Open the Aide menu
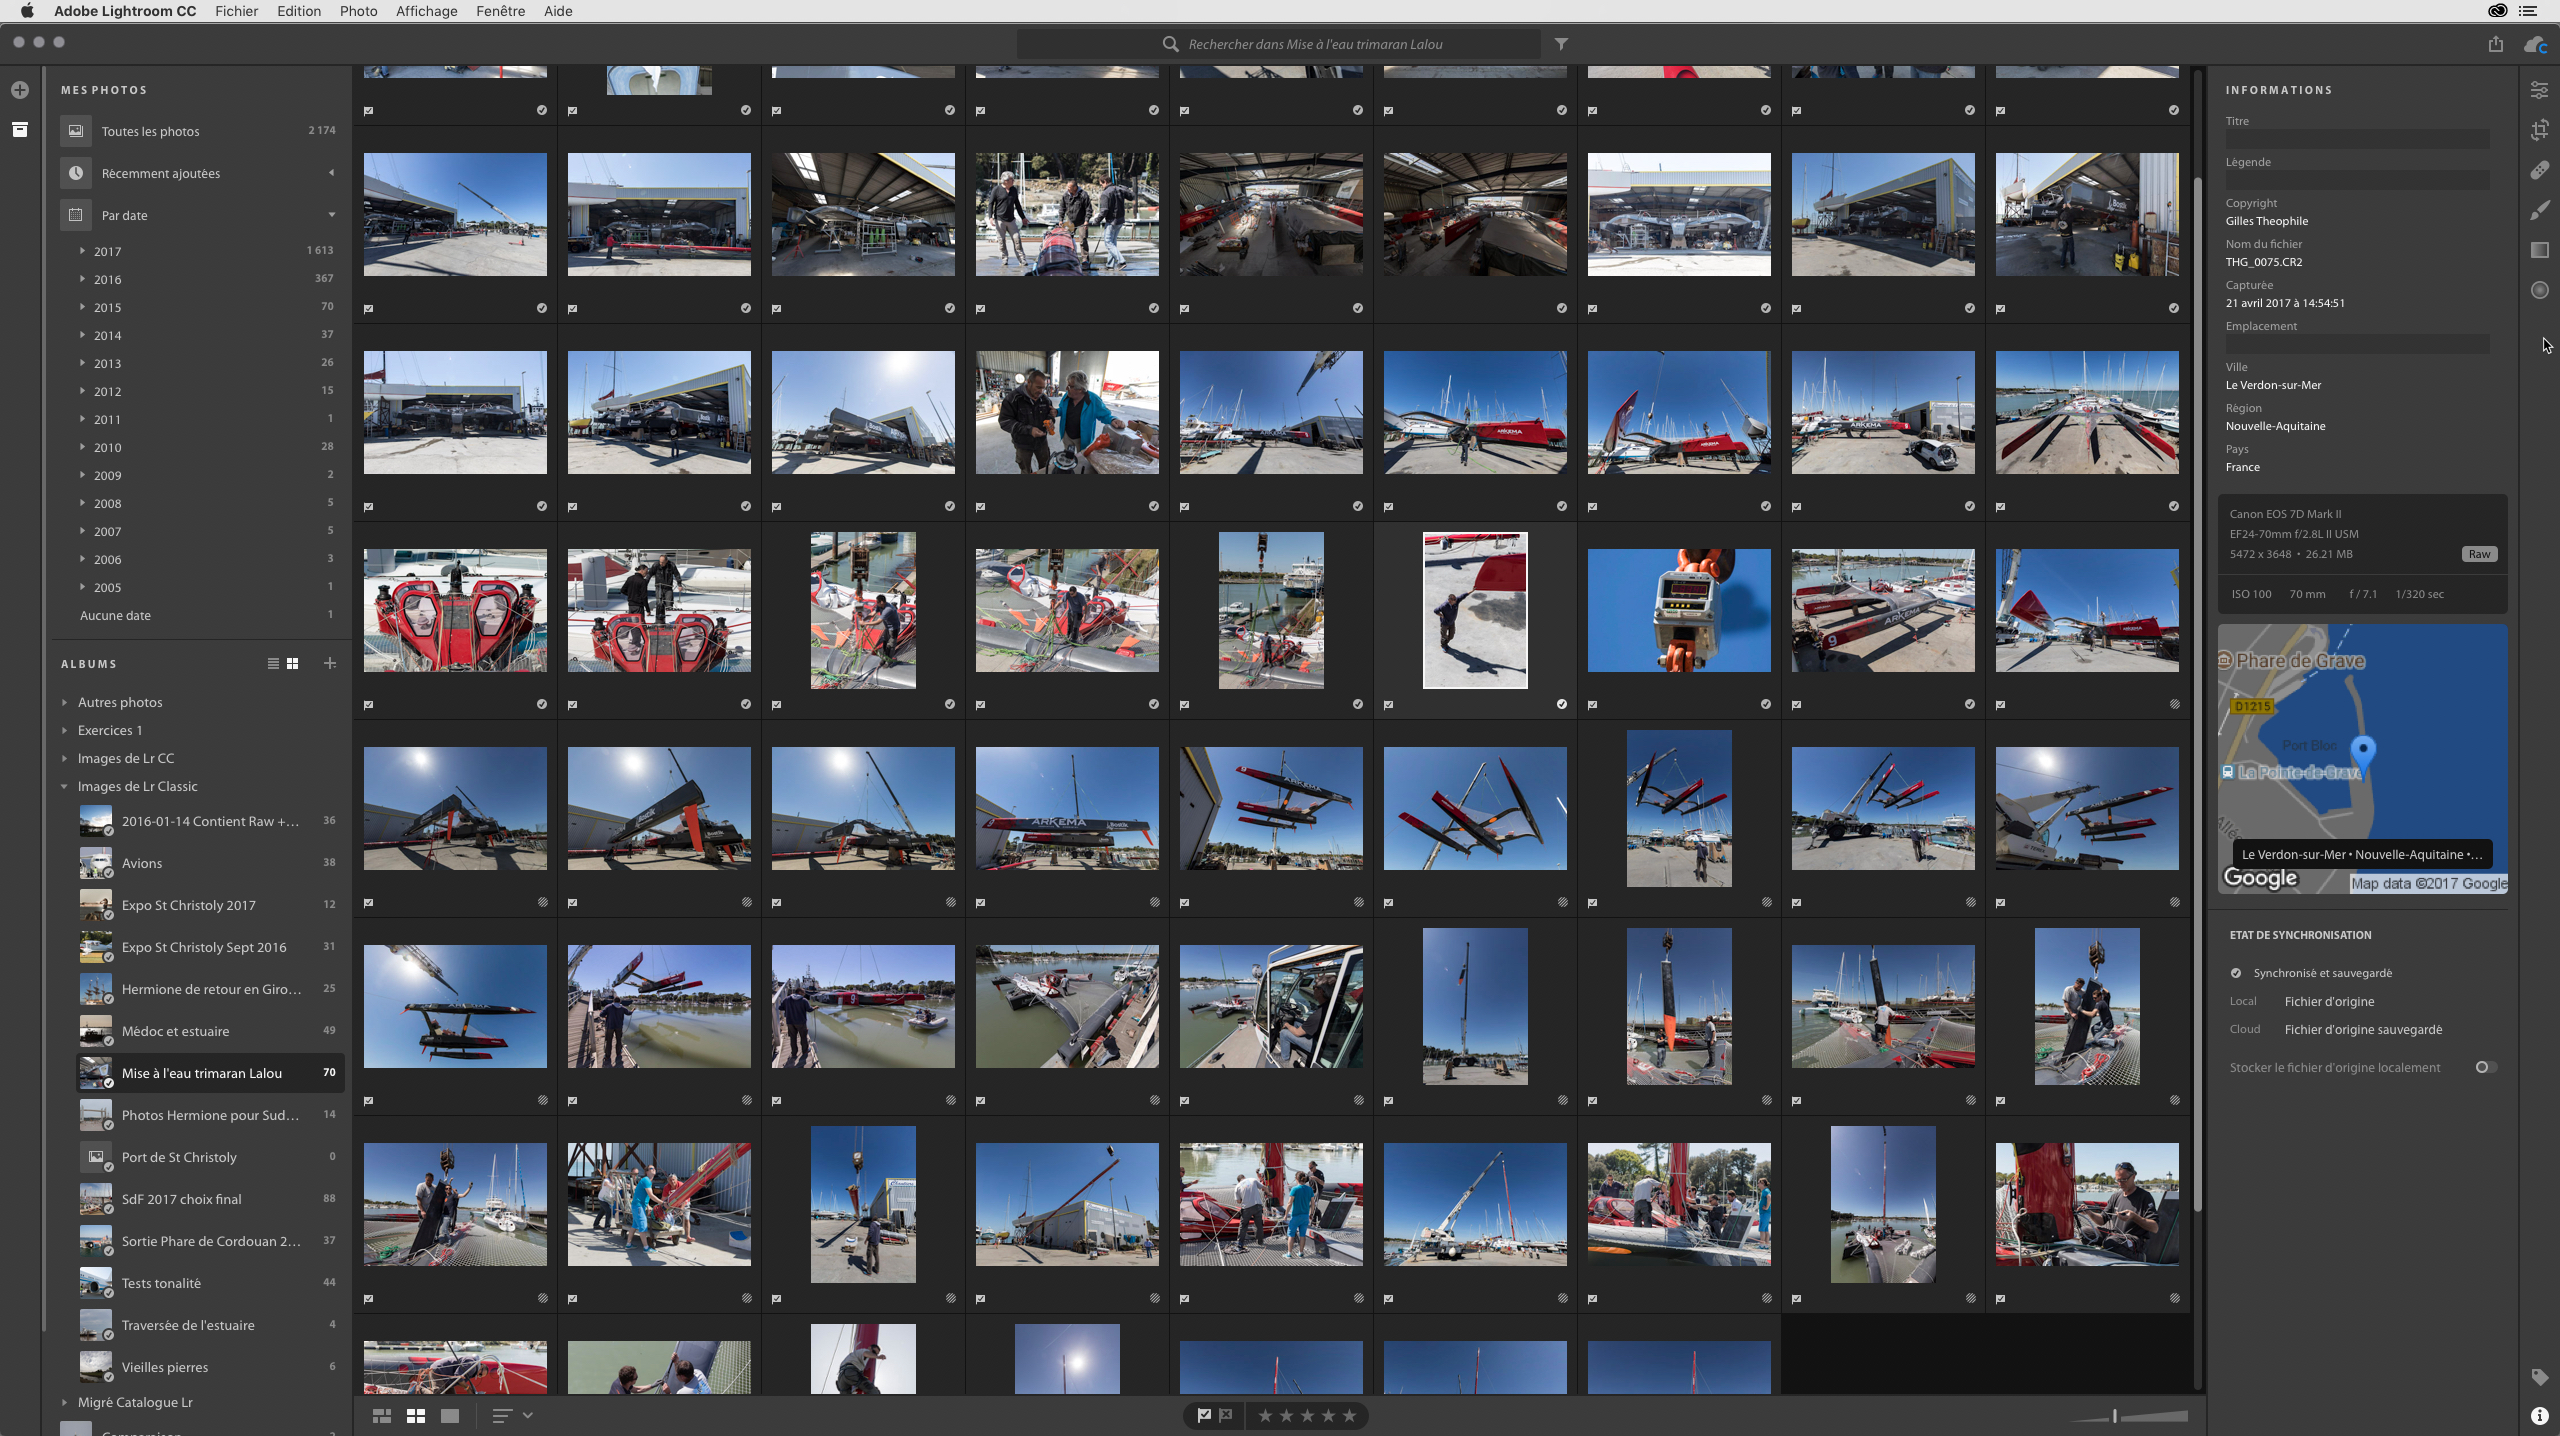The width and height of the screenshot is (2560, 1436). coord(558,11)
